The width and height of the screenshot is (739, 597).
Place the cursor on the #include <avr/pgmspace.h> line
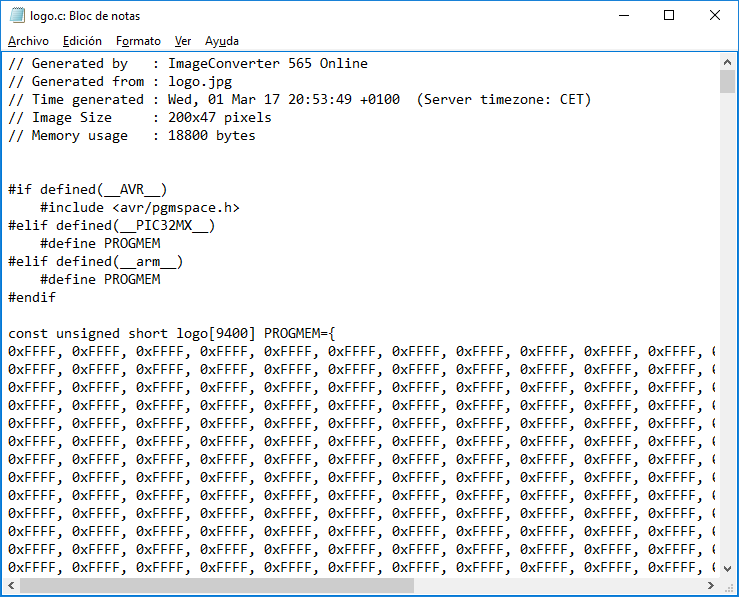140,208
